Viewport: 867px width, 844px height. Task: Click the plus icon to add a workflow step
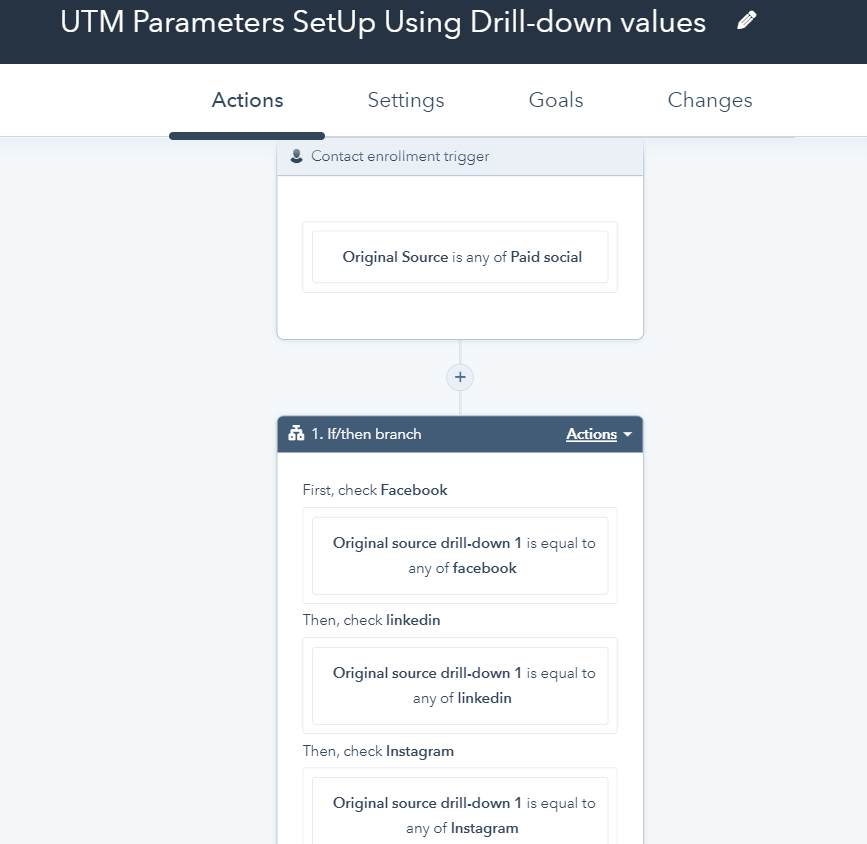(x=459, y=377)
